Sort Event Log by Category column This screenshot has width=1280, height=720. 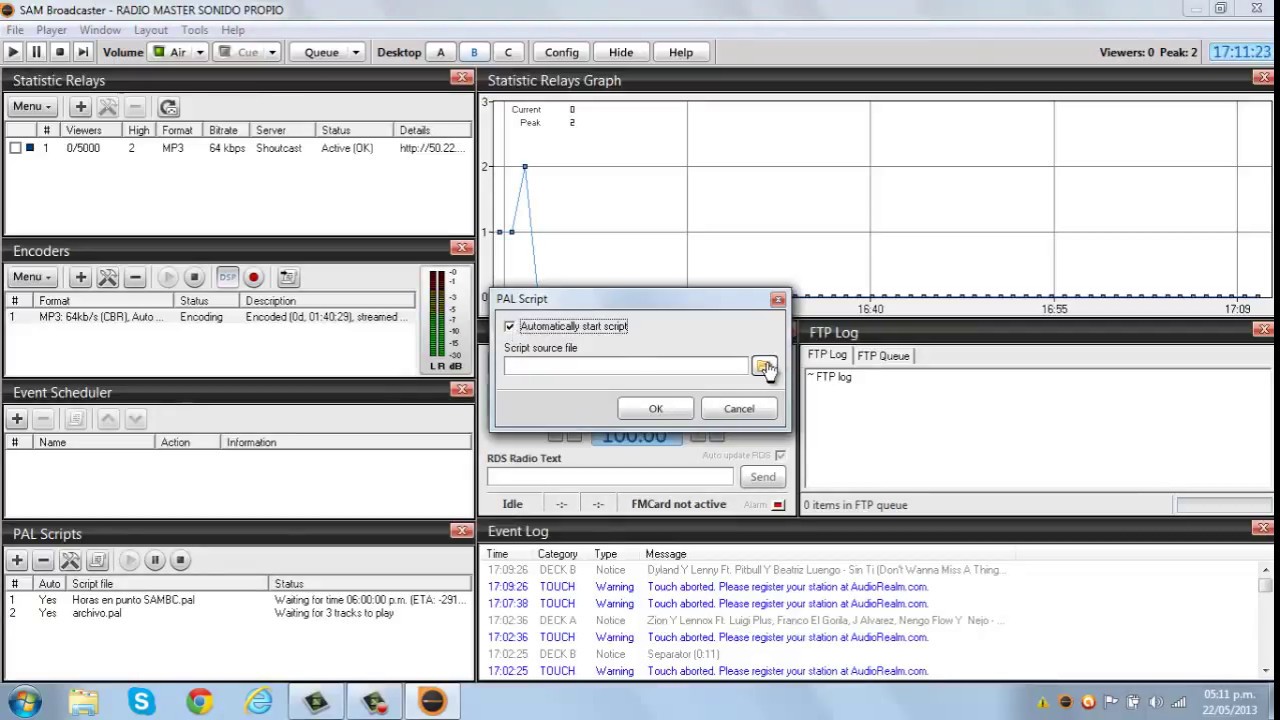557,554
